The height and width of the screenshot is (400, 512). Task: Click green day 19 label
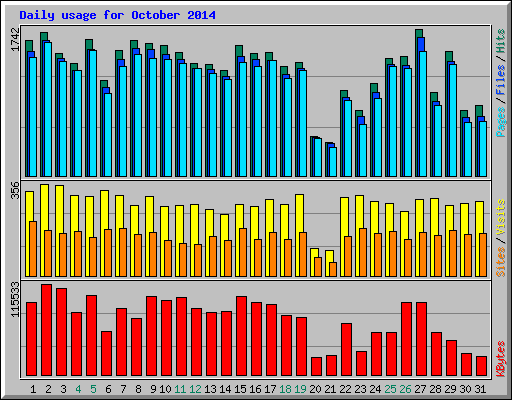pyautogui.click(x=300, y=389)
